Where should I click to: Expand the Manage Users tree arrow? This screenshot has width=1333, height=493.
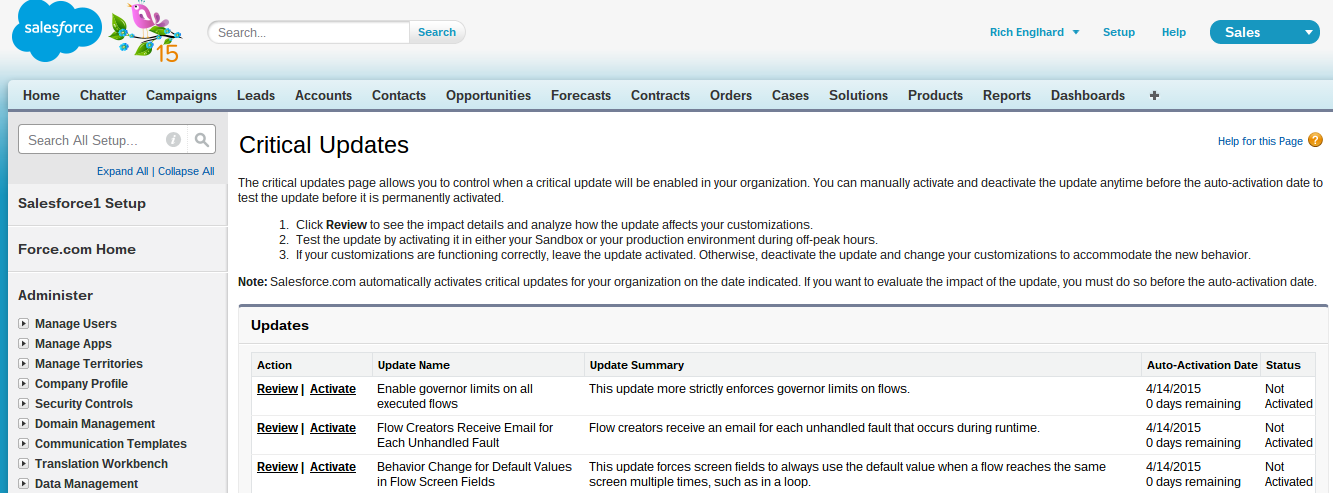pos(24,324)
